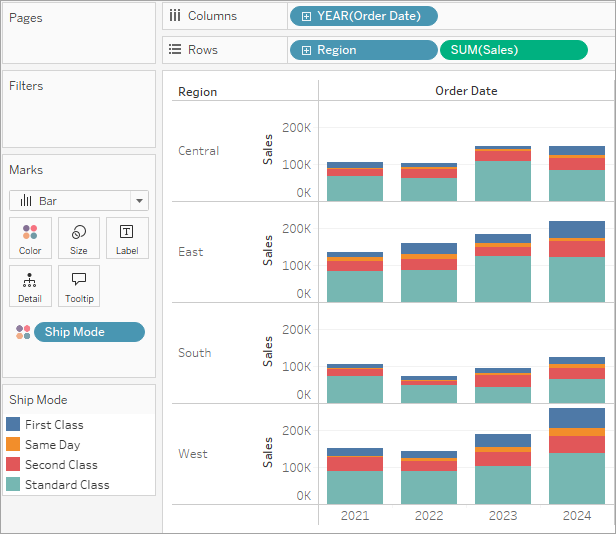This screenshot has width=616, height=534.
Task: Click the Tooltip button in Marks card
Action: (x=79, y=286)
